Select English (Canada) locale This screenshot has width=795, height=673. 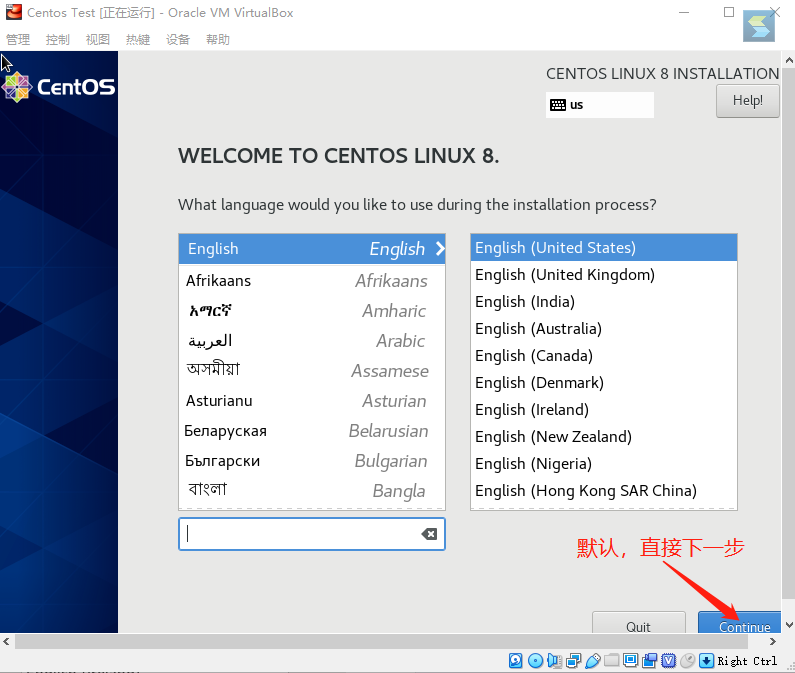tap(604, 356)
